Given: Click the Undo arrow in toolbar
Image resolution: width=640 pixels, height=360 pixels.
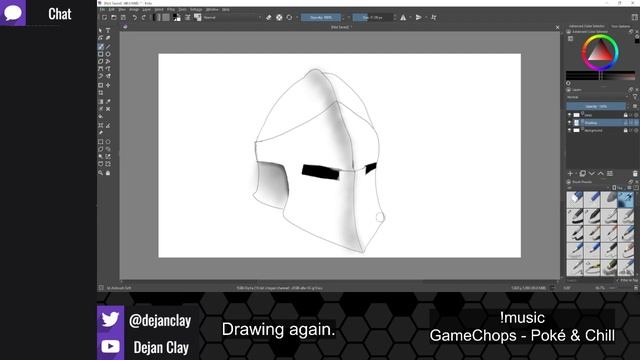Looking at the screenshot, I should [x=134, y=18].
